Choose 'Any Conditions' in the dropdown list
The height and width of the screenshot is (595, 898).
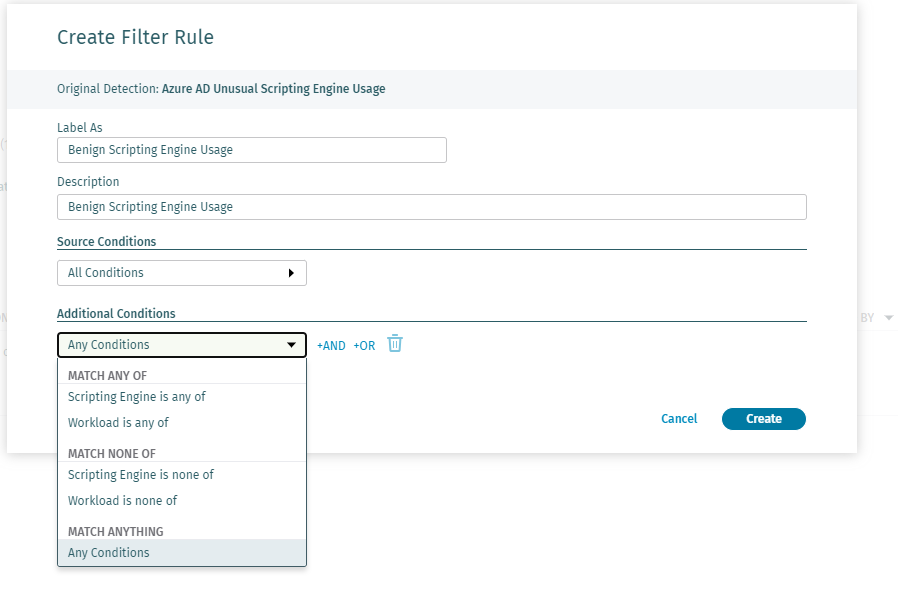(x=182, y=553)
